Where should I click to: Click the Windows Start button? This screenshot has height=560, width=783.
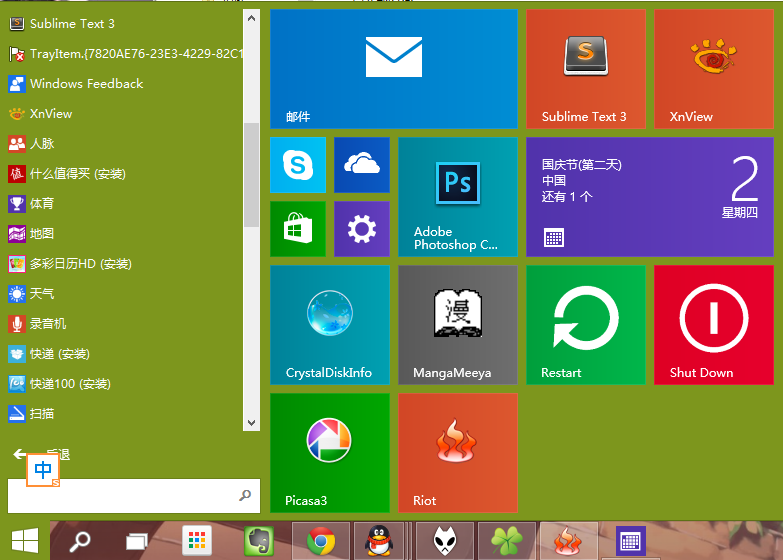coord(25,542)
